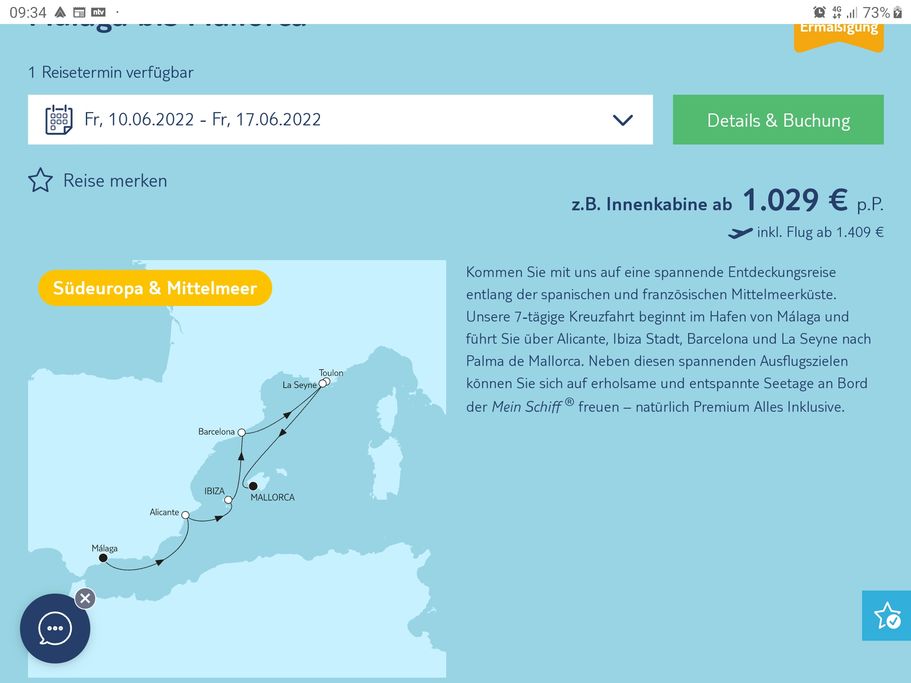The image size is (911, 683).
Task: Click the La Seyne port marker
Action: 321,384
